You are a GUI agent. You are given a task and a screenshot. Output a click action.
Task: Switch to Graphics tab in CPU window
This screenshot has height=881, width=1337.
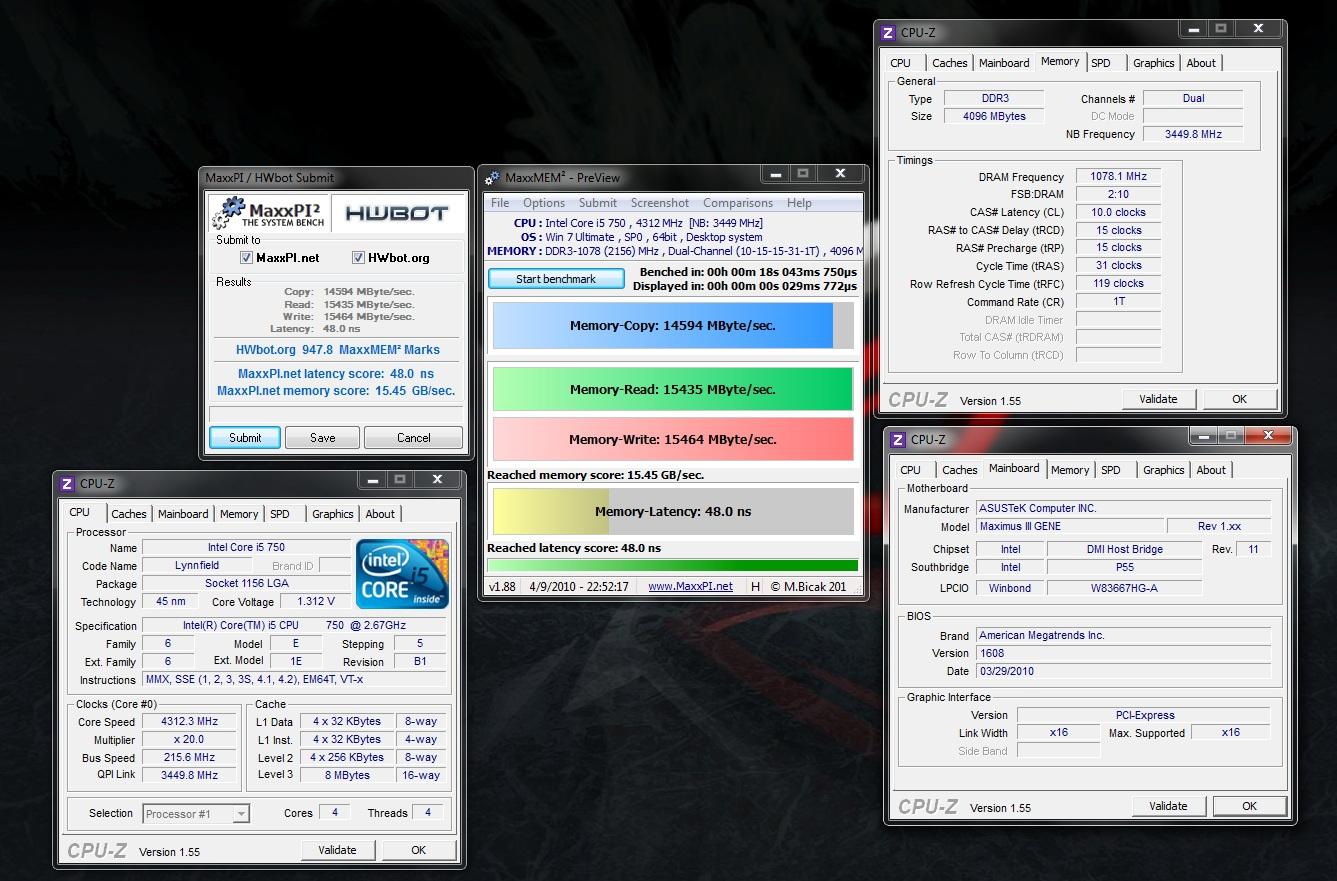pos(333,514)
